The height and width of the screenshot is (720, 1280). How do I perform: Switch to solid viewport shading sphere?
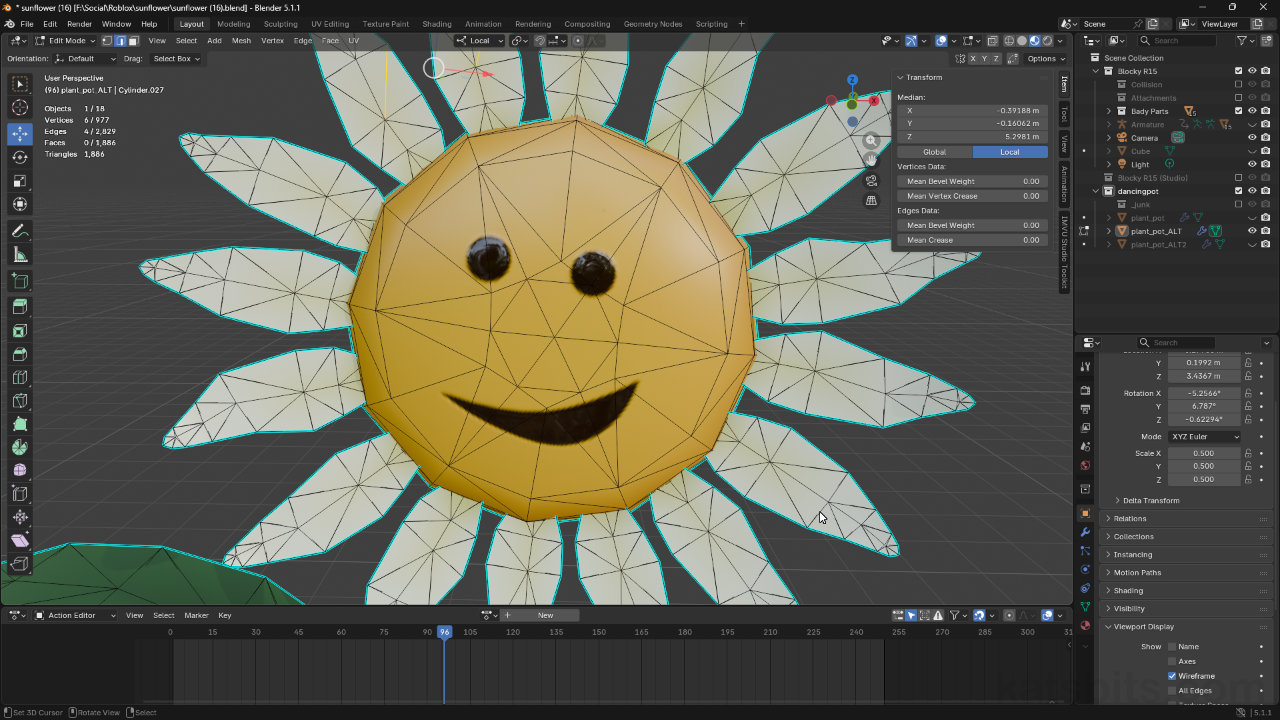point(1021,41)
